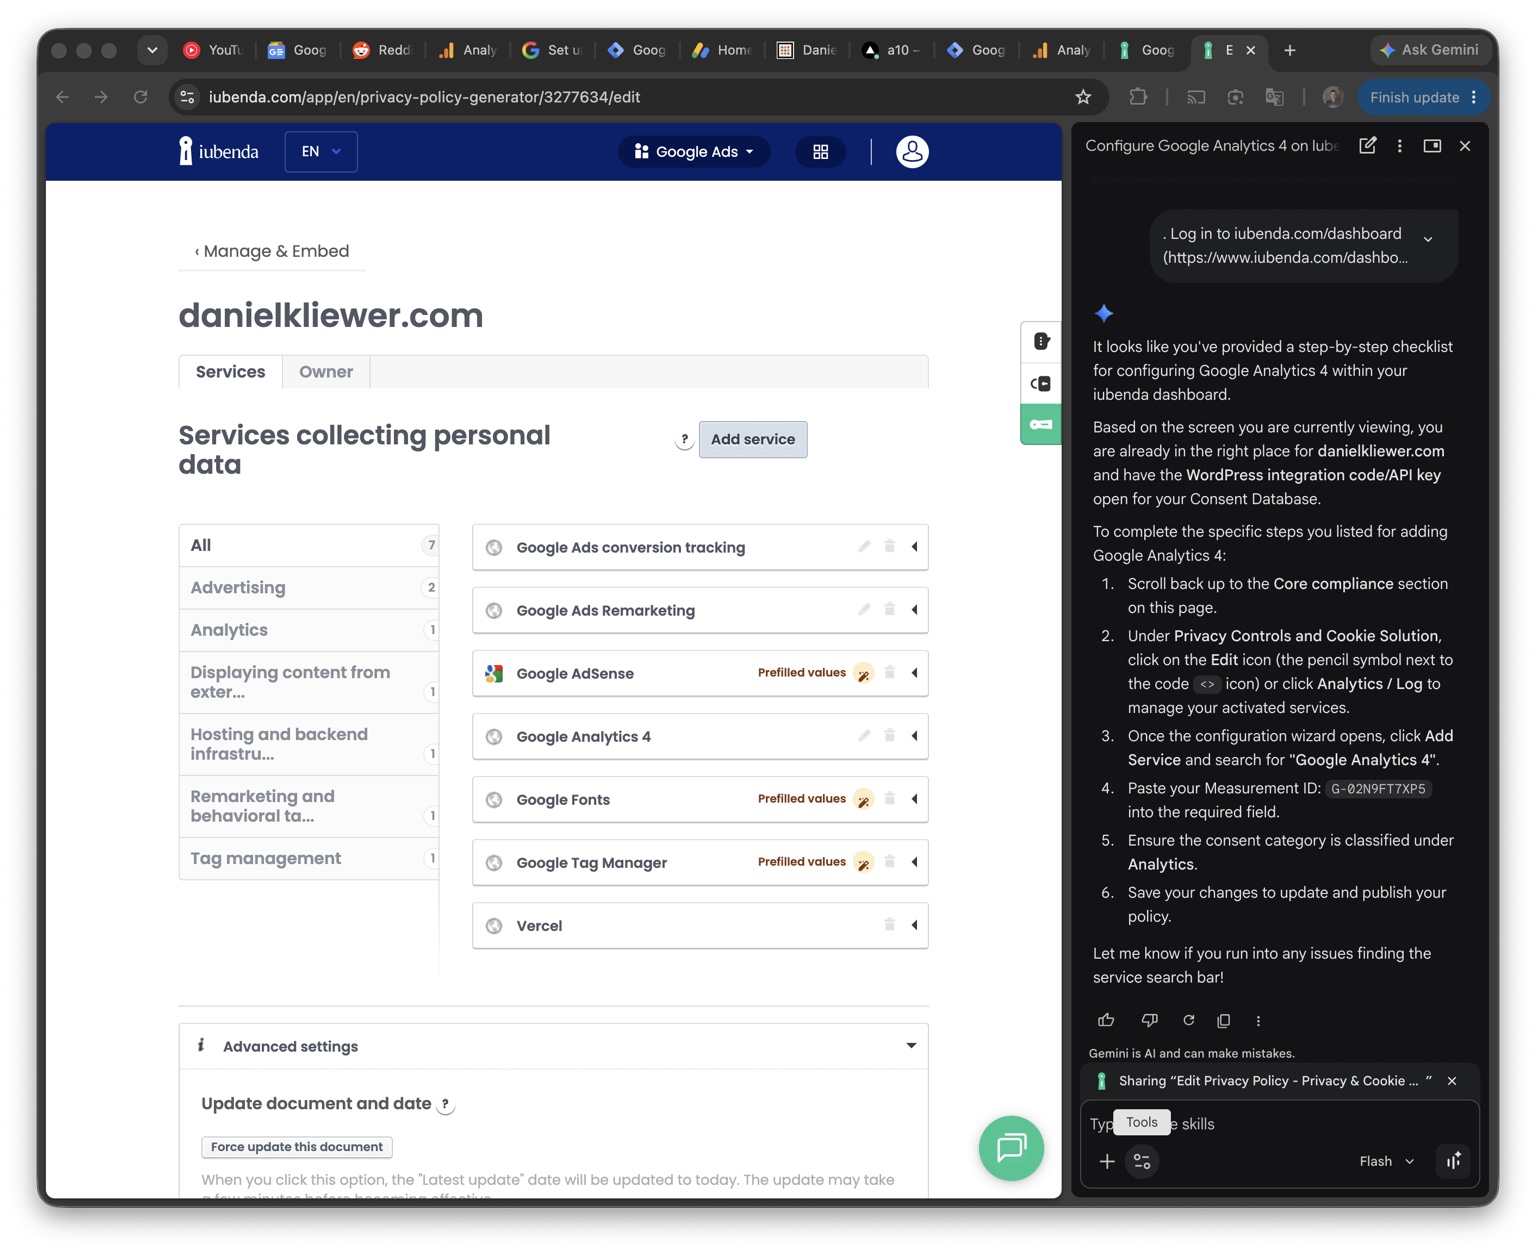
Task: Expand the Google AdSense row
Action: pyautogui.click(x=915, y=673)
